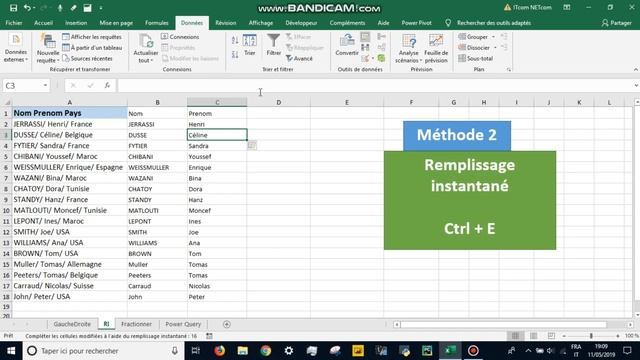
Task: Toggle the Filtrer funnel
Action: (273, 45)
